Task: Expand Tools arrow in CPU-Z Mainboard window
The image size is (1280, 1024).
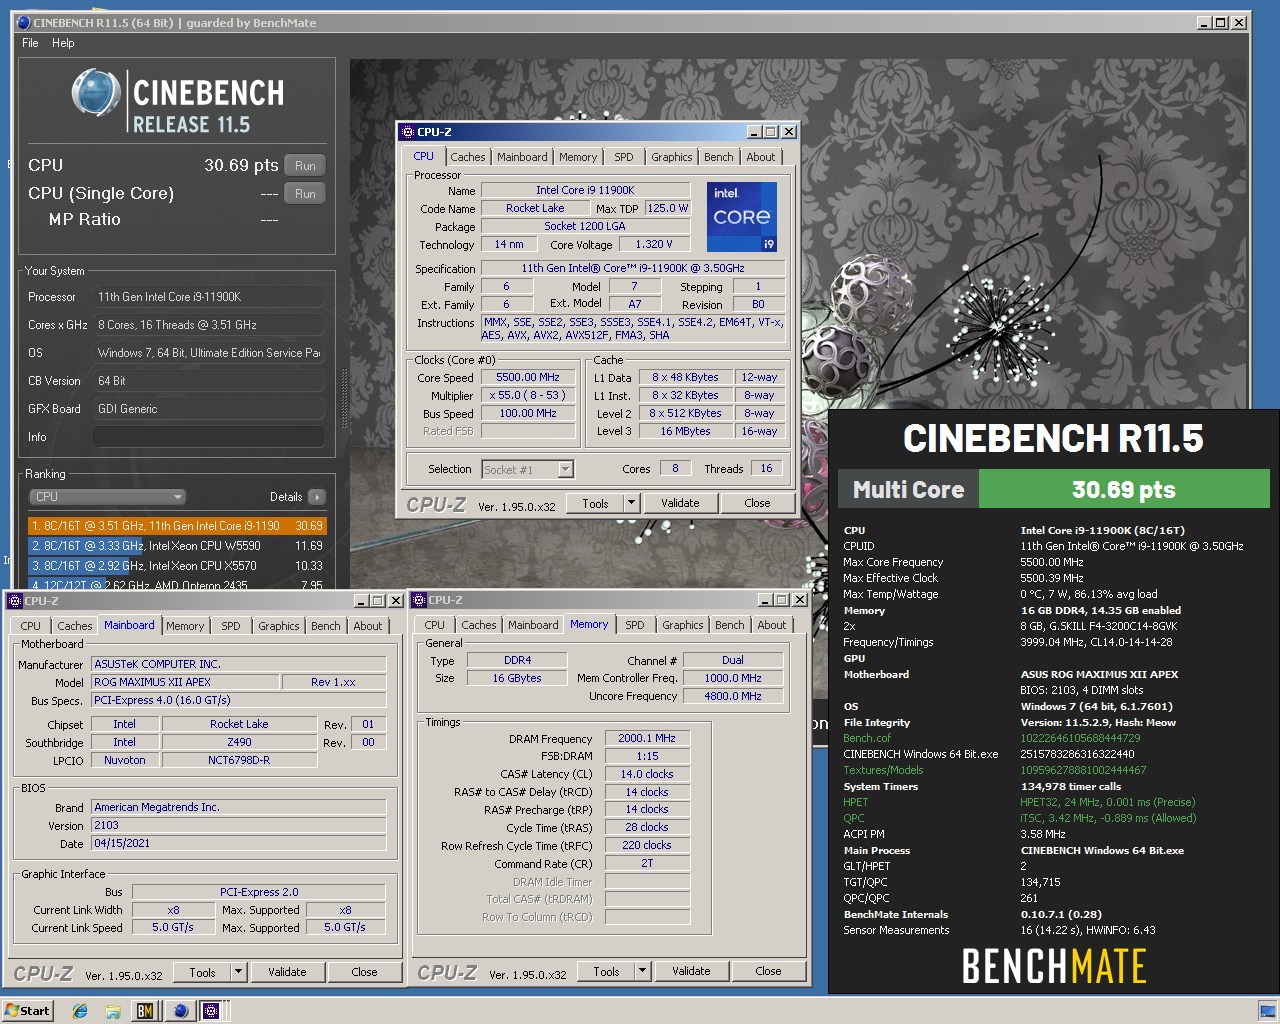Action: click(238, 972)
